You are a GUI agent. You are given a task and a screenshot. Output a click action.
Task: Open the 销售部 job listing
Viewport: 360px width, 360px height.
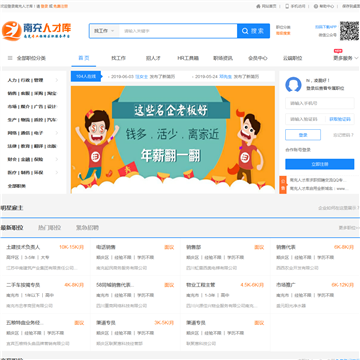tap(193, 247)
